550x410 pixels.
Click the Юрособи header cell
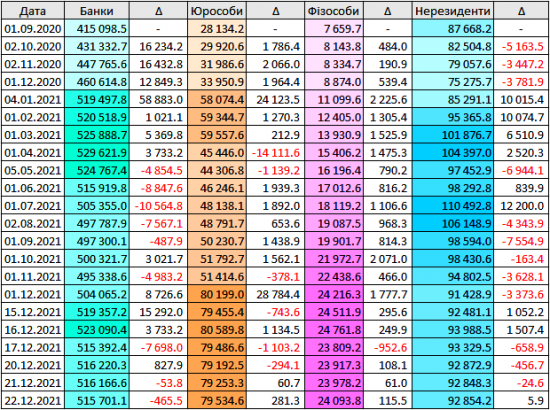pos(216,11)
